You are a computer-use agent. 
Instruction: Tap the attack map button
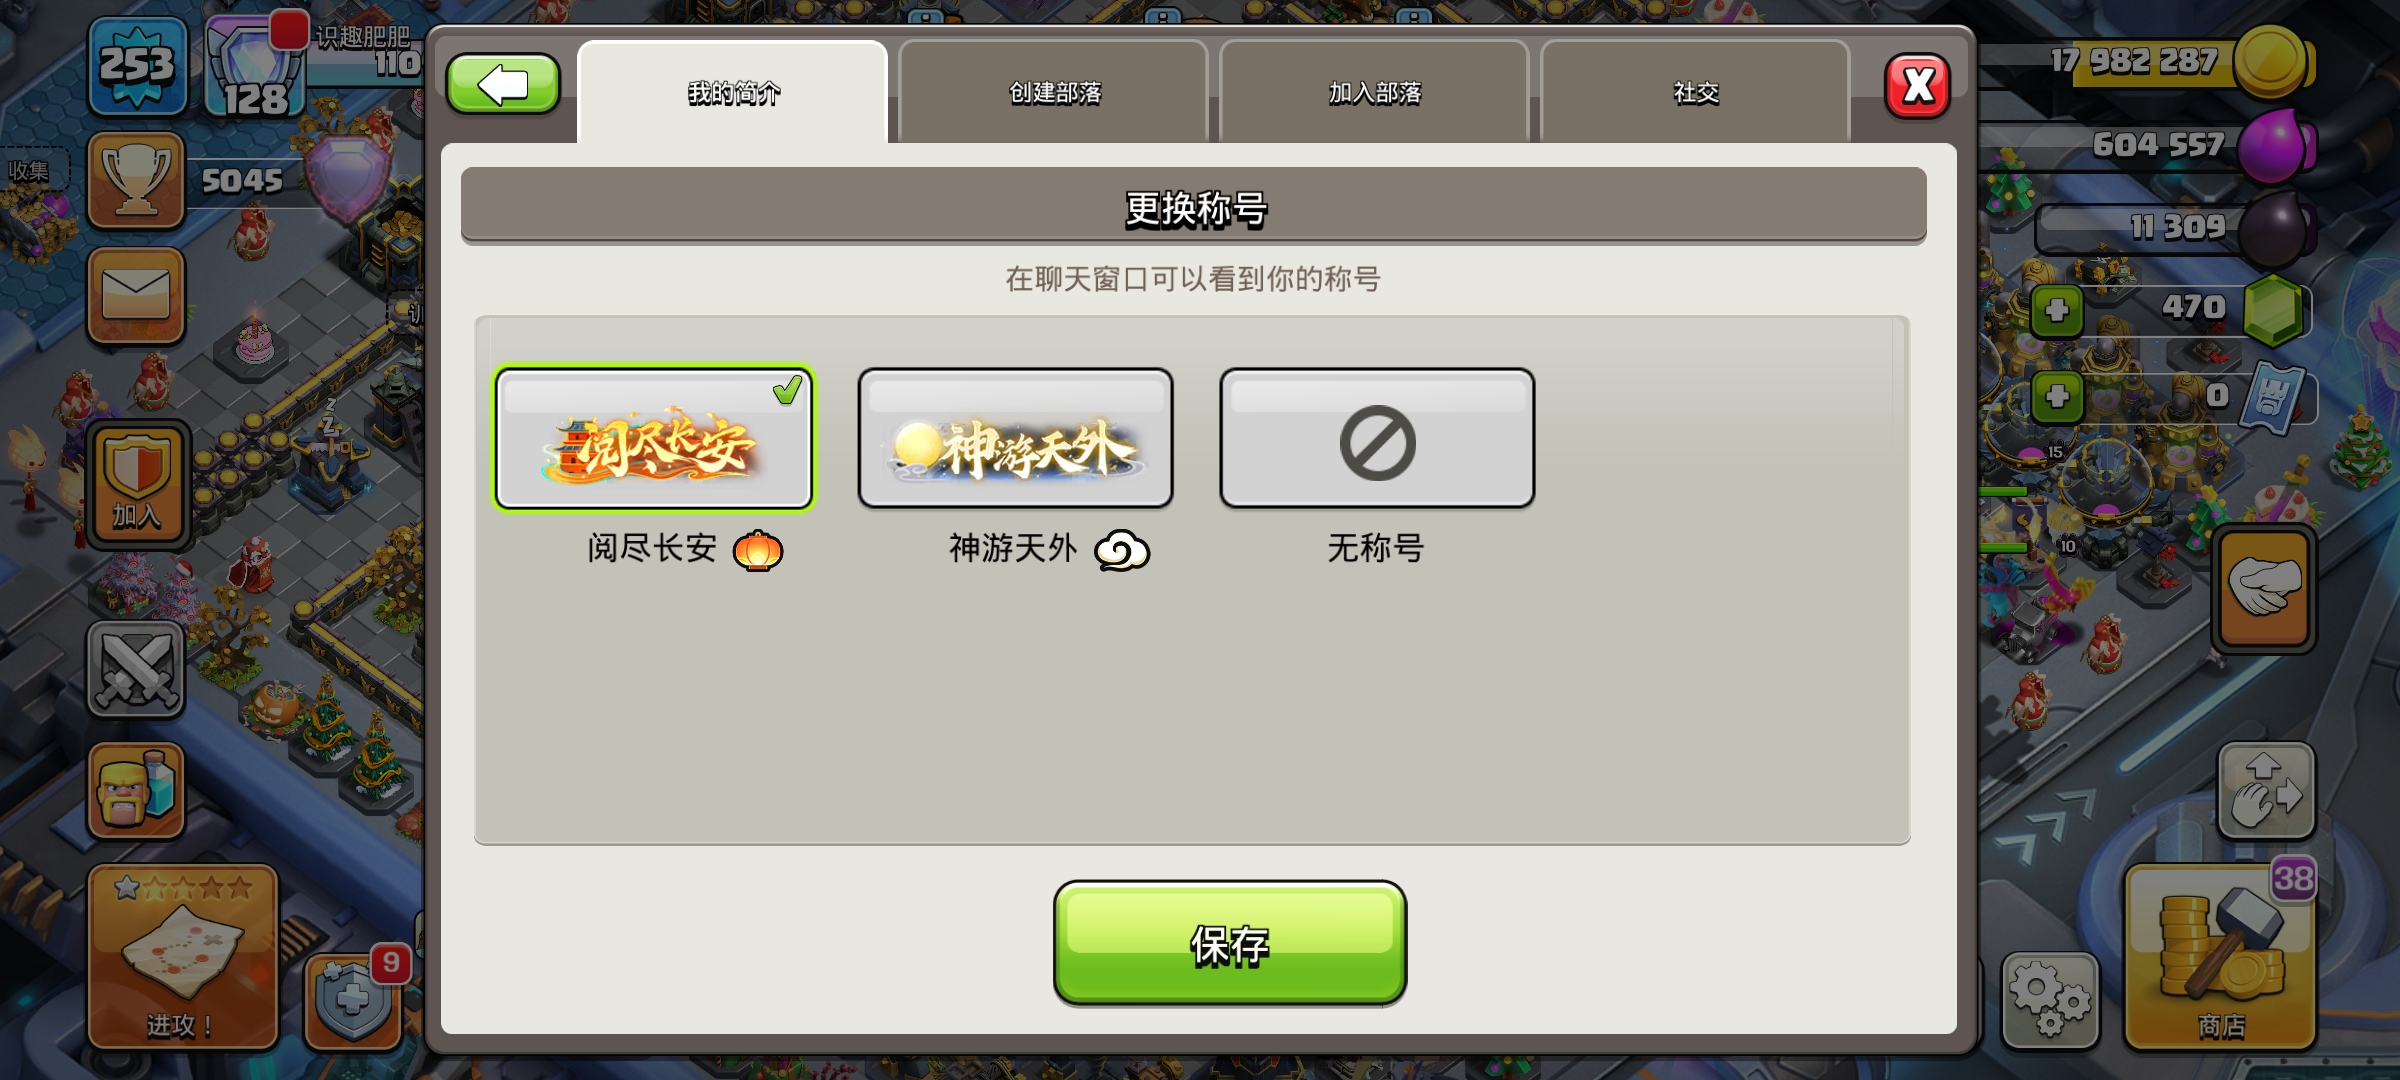[x=182, y=957]
